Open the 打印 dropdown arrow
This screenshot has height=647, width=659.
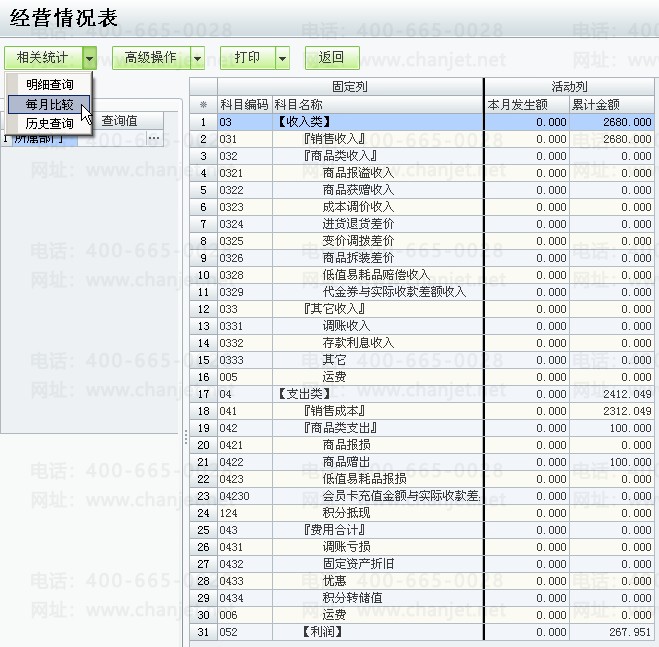(283, 58)
